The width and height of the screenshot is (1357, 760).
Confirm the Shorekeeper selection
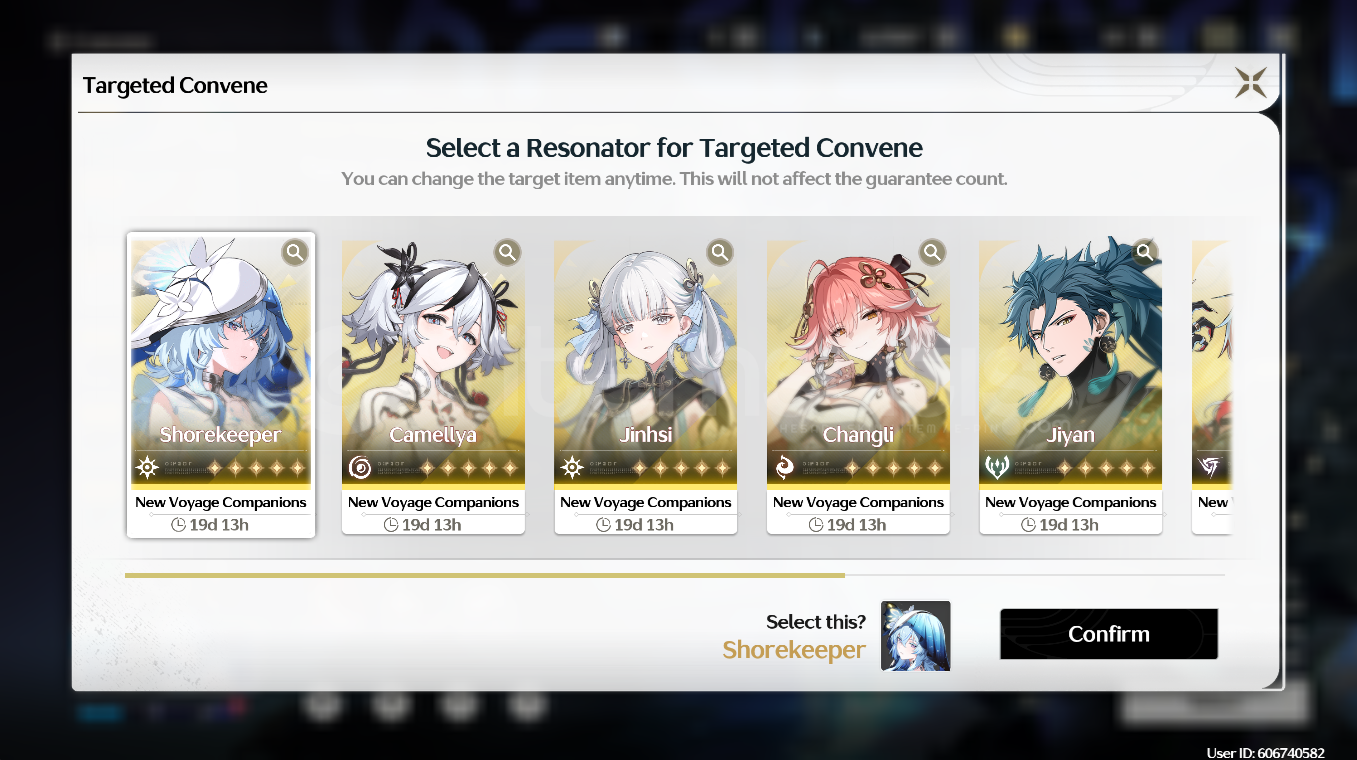(x=1109, y=634)
